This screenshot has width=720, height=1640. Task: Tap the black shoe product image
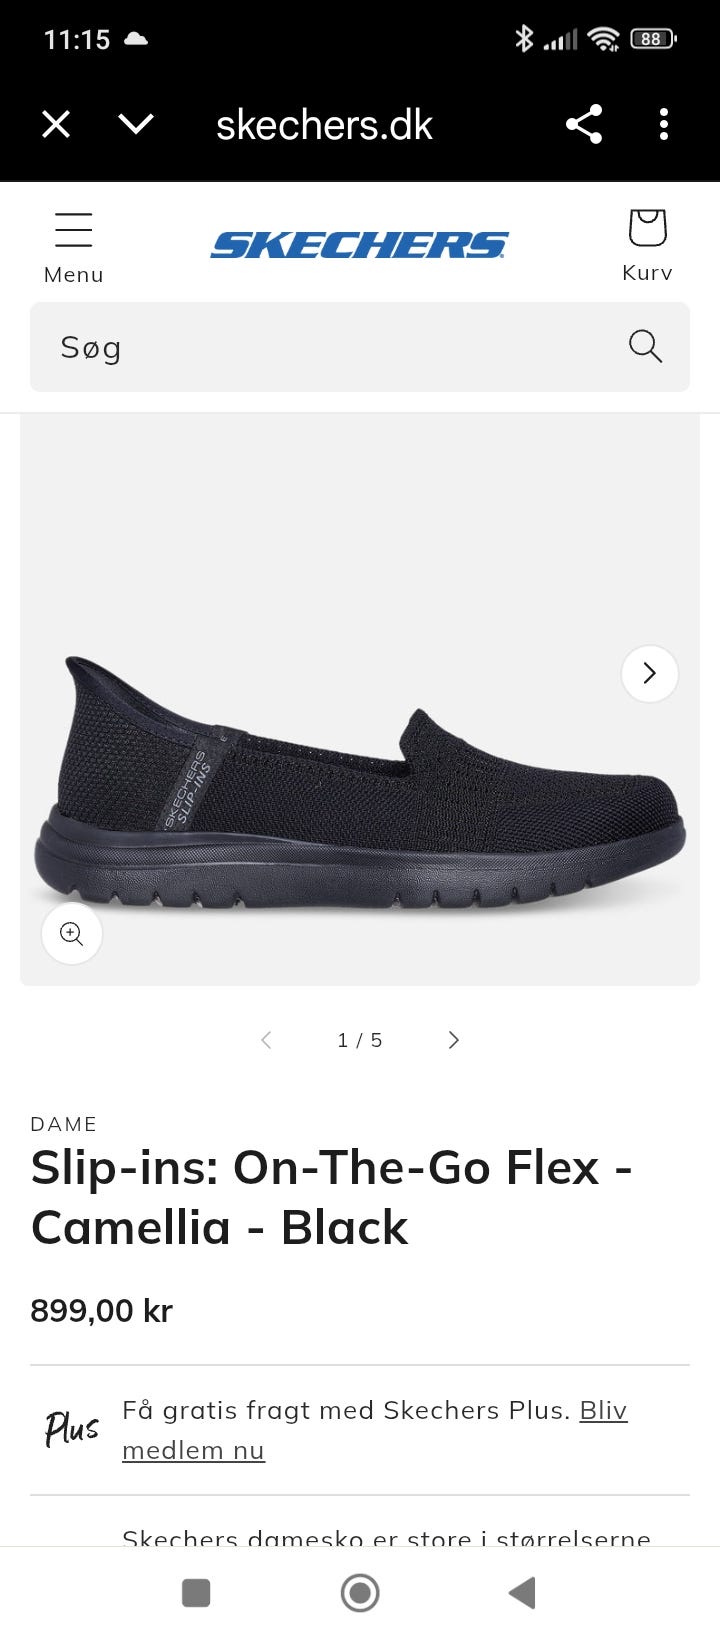360,782
